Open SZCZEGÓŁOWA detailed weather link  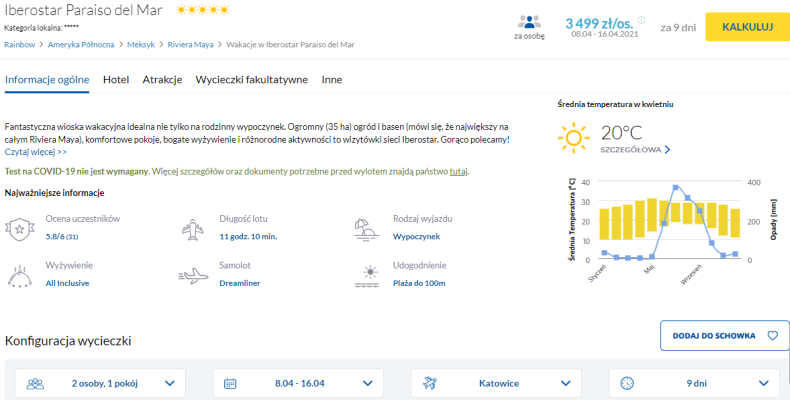(x=635, y=150)
